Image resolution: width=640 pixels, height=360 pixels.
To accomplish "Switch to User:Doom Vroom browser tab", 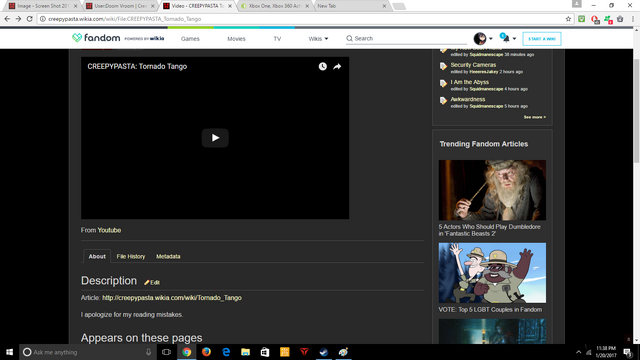I will (119, 6).
